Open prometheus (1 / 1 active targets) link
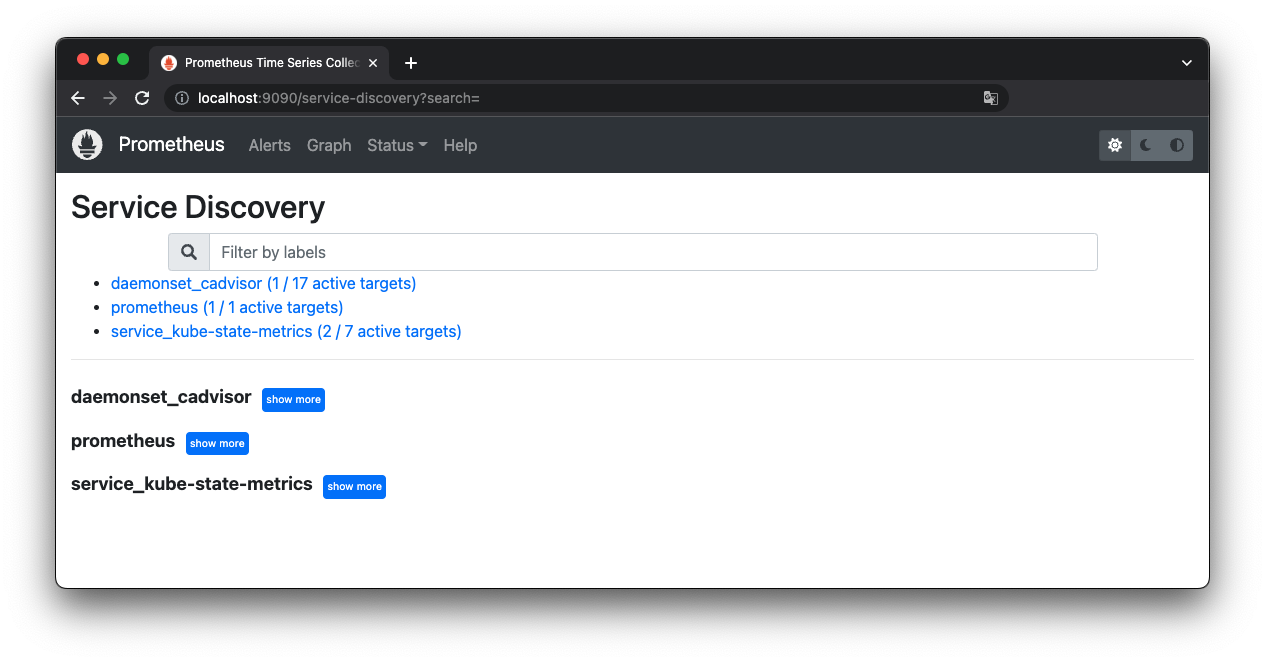 click(227, 308)
